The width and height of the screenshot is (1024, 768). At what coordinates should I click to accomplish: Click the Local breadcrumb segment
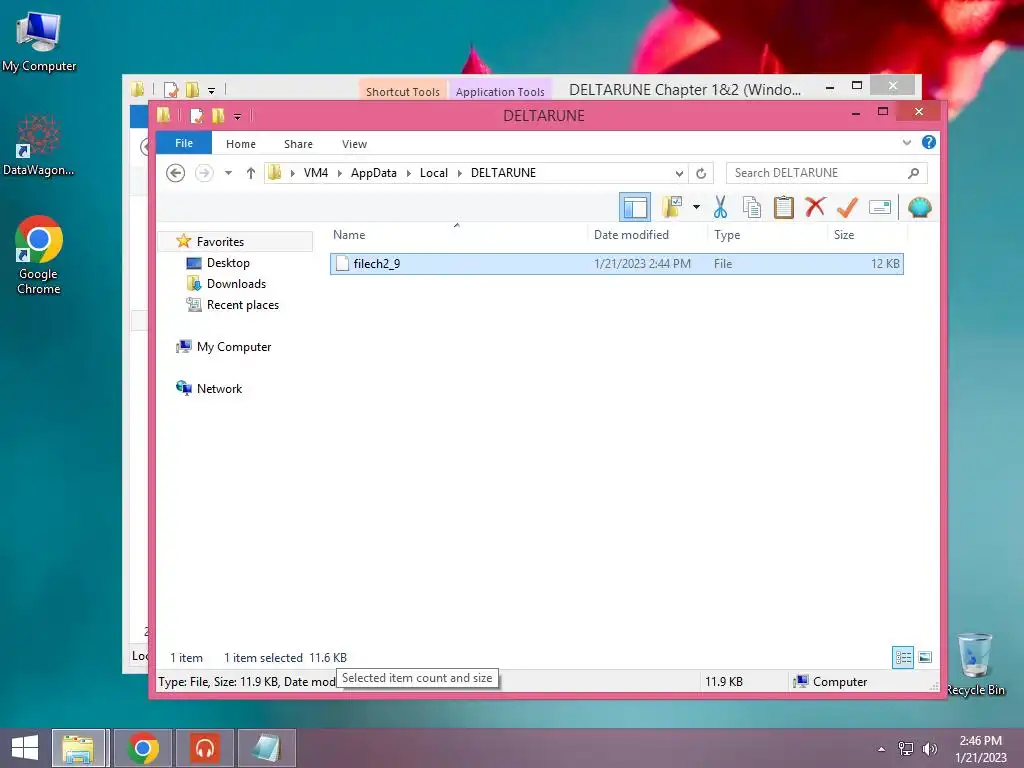(x=434, y=173)
